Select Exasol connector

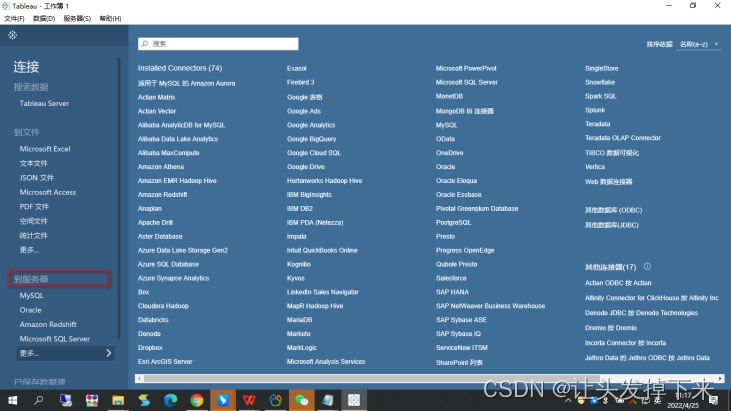click(297, 68)
